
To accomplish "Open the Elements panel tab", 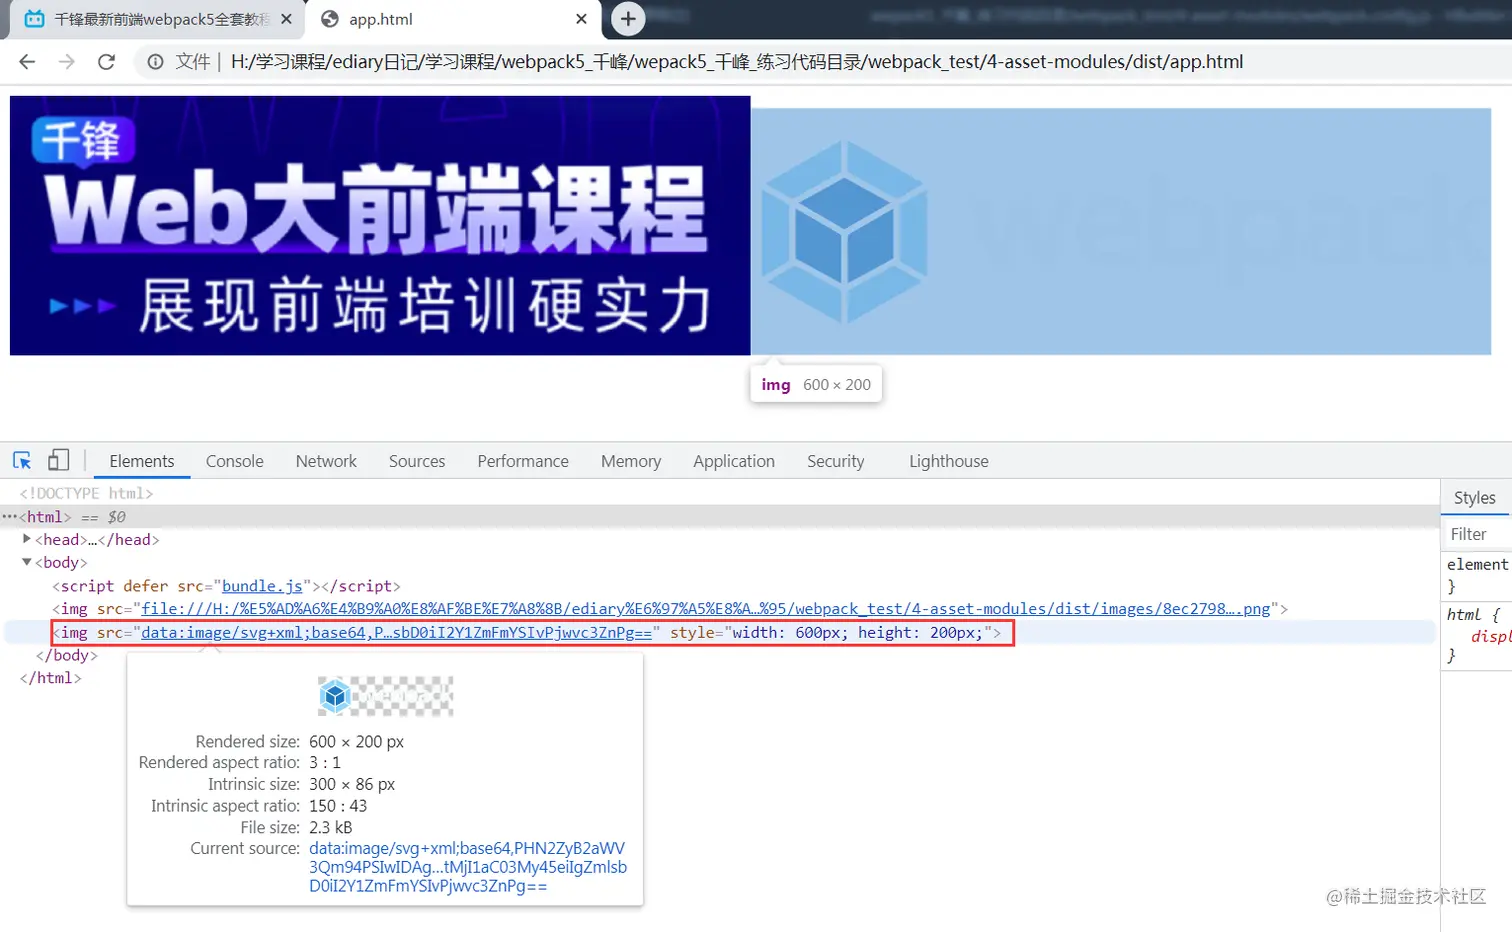I will [x=142, y=461].
